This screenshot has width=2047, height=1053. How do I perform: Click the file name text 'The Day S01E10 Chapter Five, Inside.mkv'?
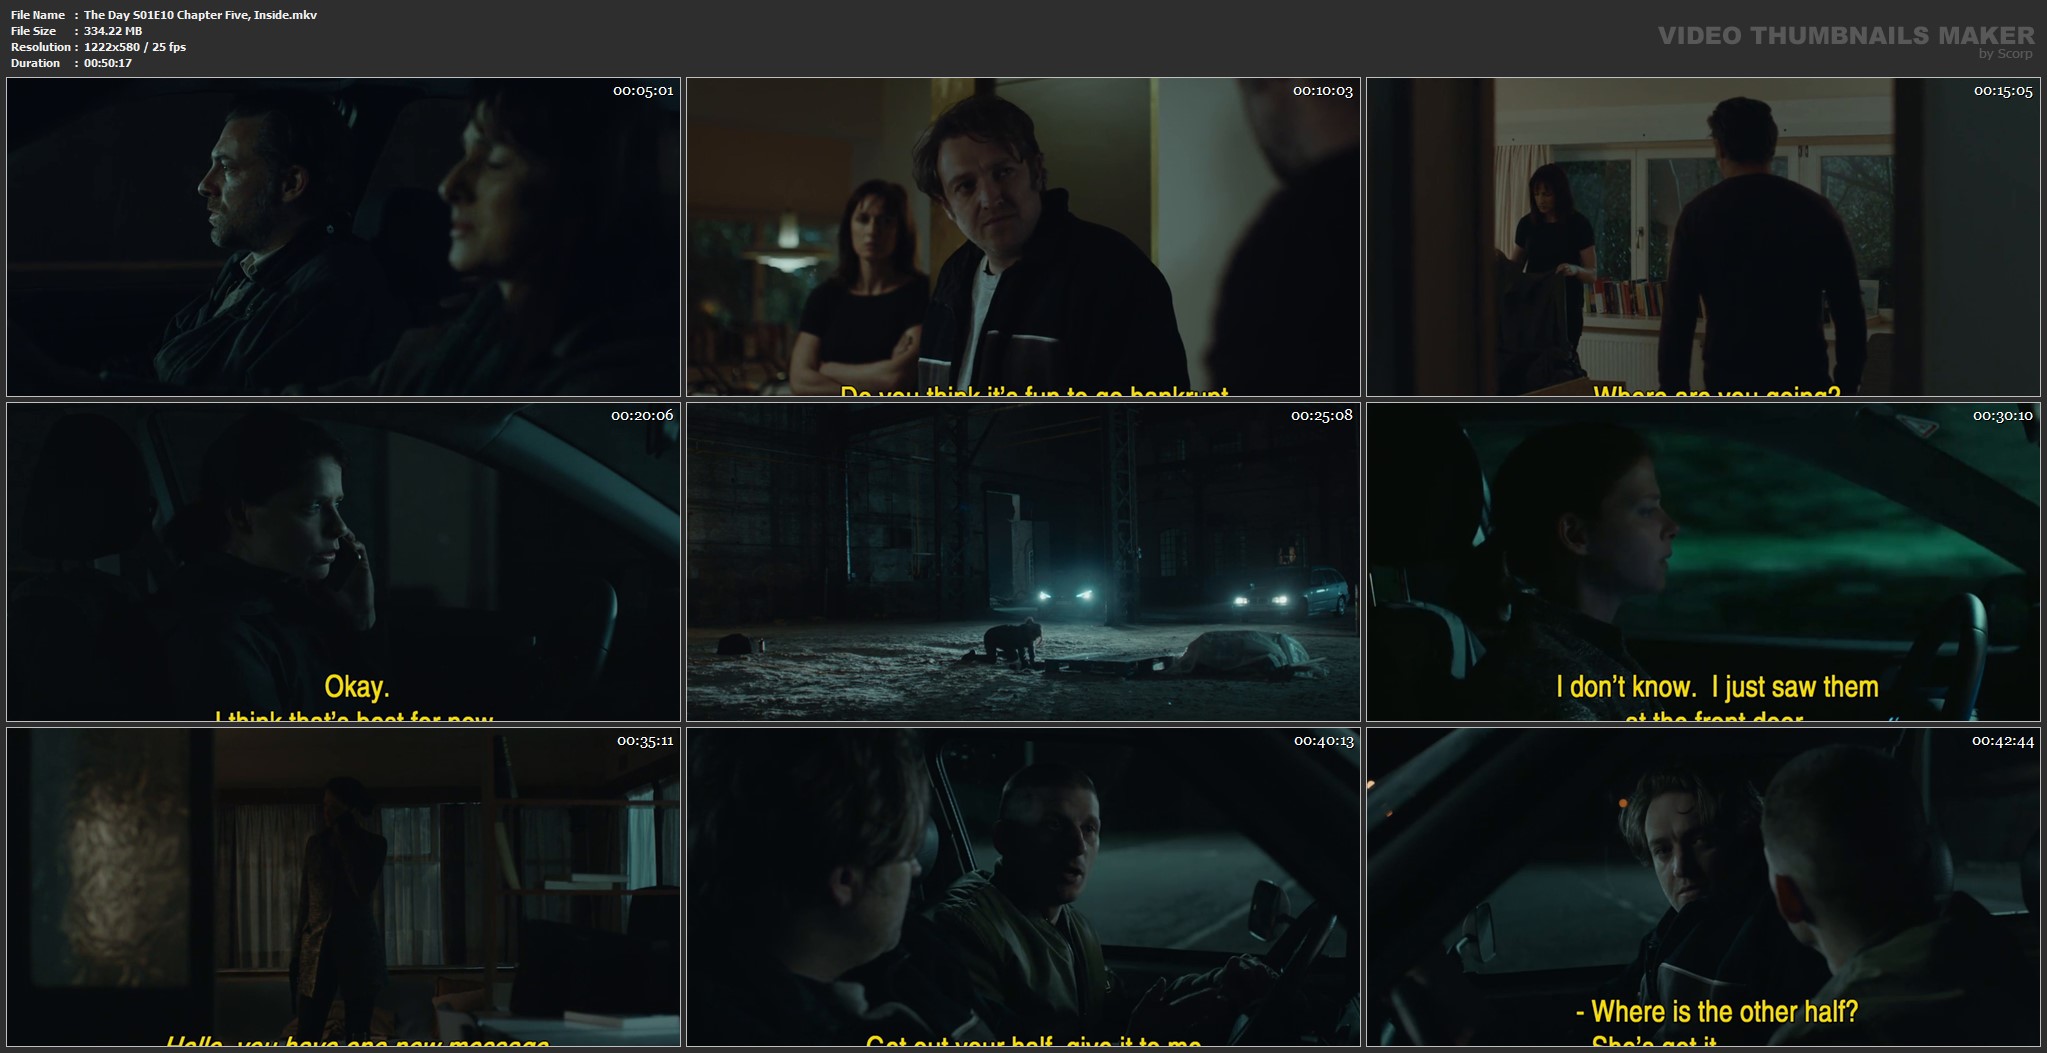(200, 15)
